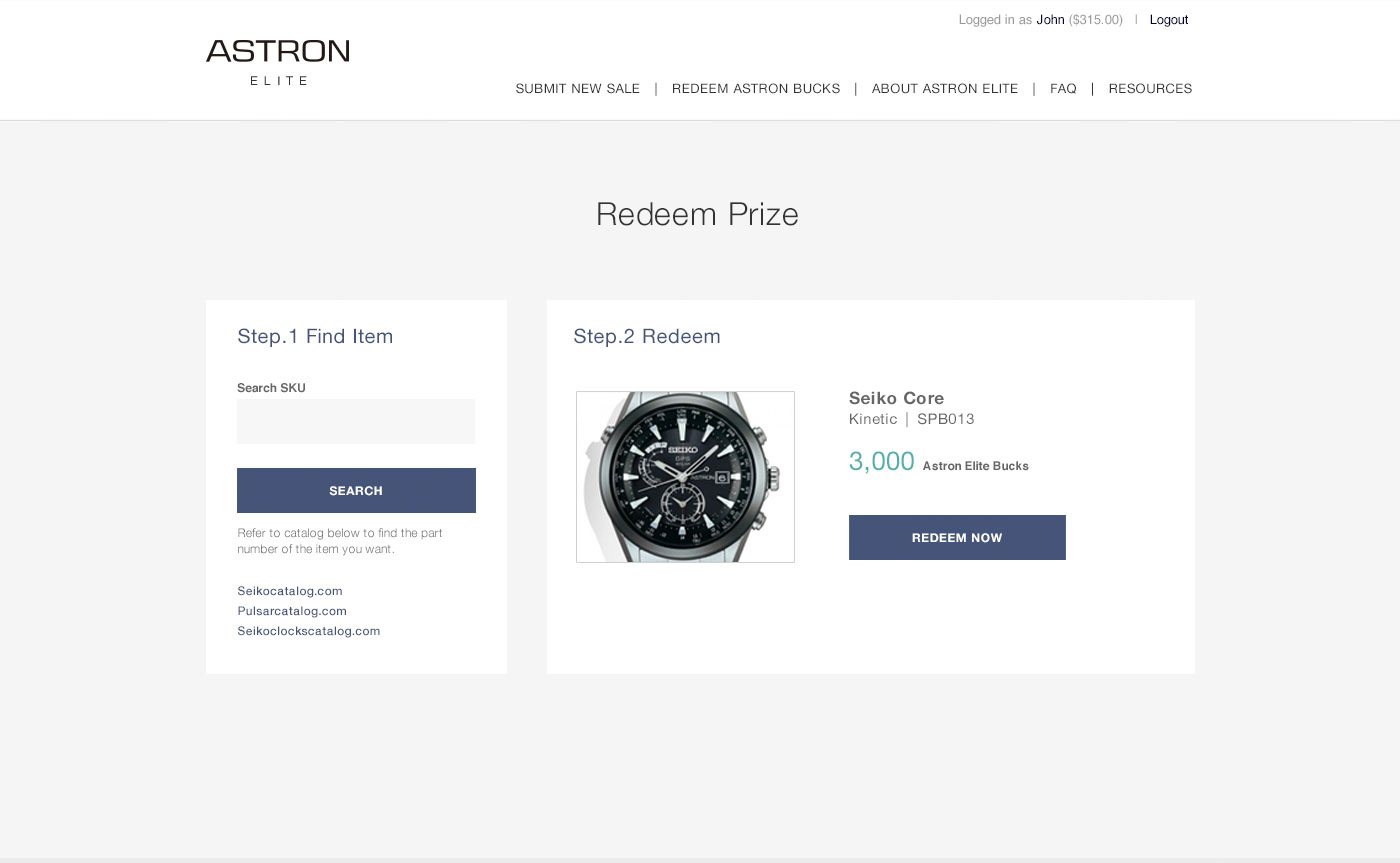1400x863 pixels.
Task: Open the Resources menu item
Action: 1150,89
